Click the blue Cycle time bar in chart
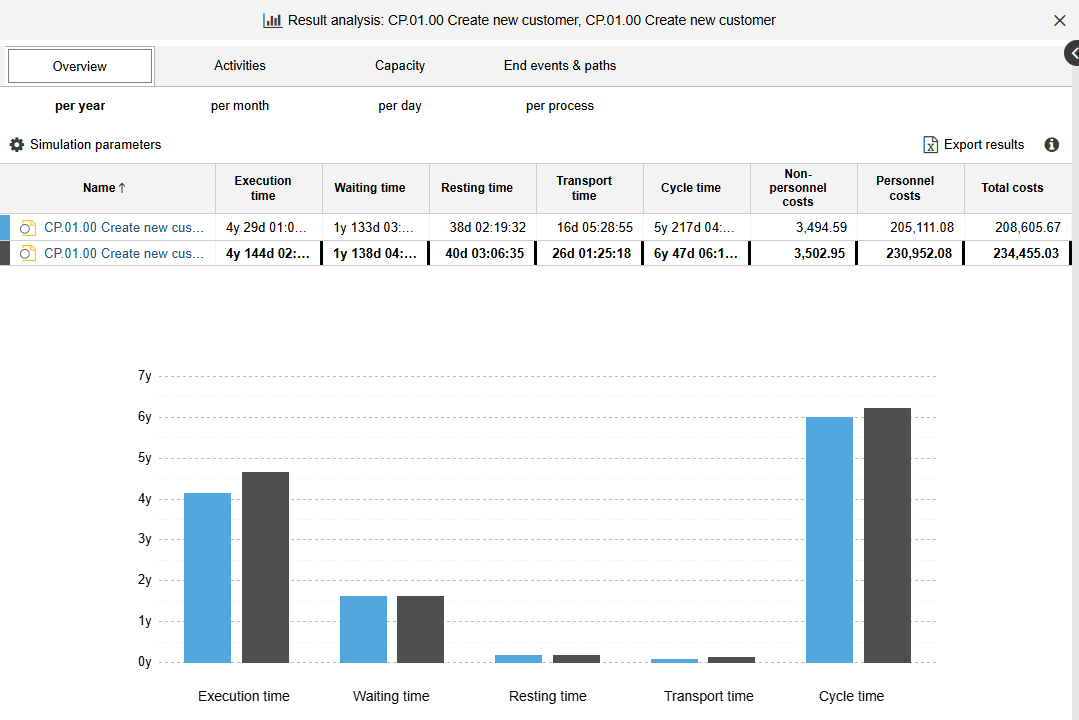1079x720 pixels. coord(829,540)
